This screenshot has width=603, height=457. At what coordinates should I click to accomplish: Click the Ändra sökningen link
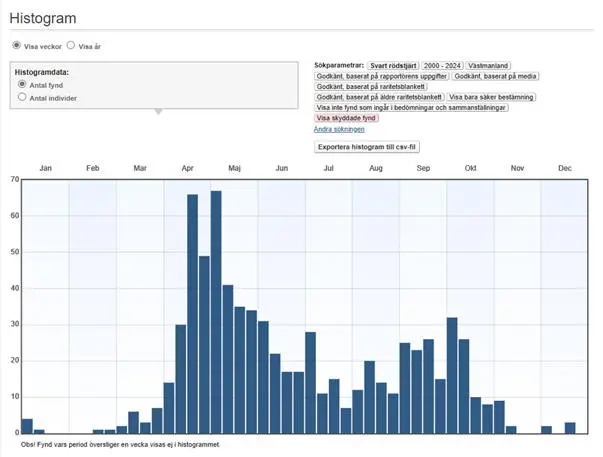pyautogui.click(x=339, y=129)
